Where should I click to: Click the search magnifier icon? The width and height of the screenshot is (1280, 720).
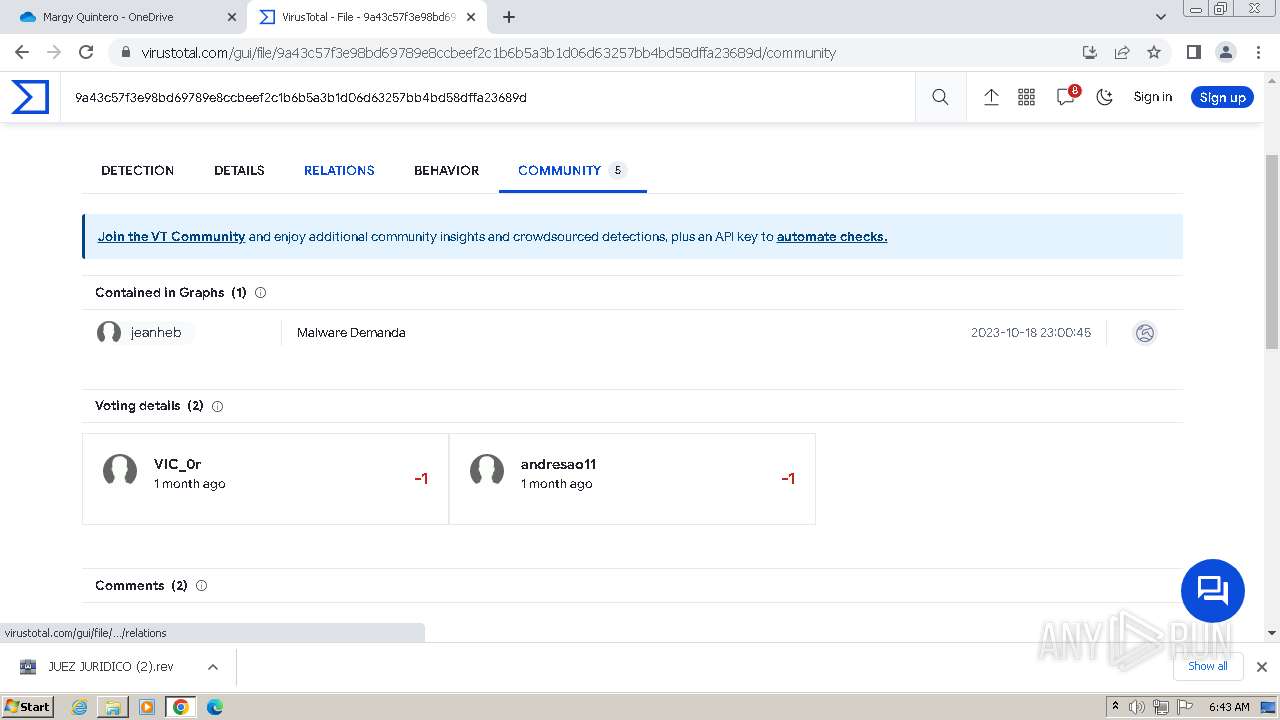[x=940, y=97]
